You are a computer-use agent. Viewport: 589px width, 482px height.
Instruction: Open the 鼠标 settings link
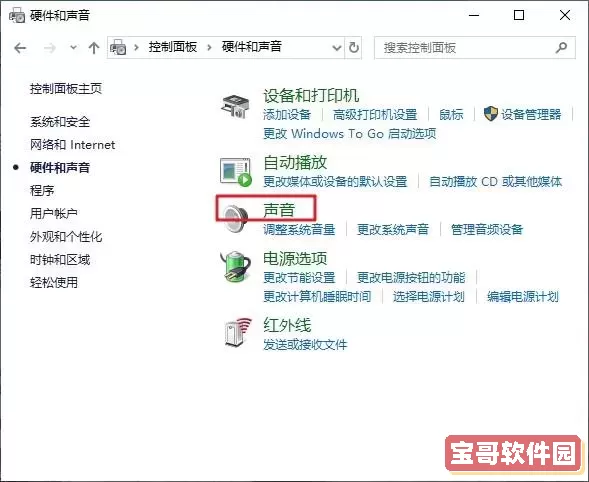[x=451, y=114]
